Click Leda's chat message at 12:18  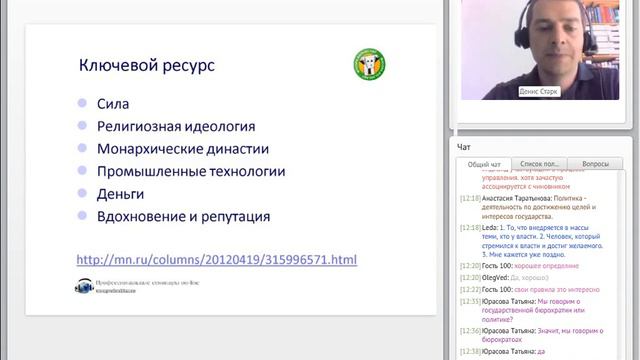(x=531, y=241)
